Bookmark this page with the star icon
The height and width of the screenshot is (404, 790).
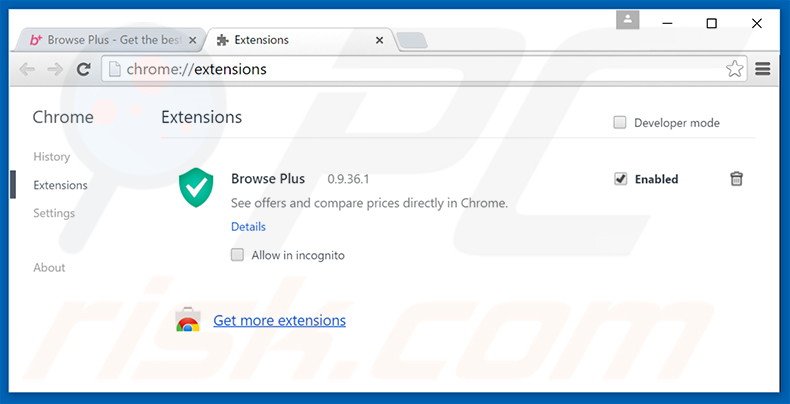[x=734, y=69]
